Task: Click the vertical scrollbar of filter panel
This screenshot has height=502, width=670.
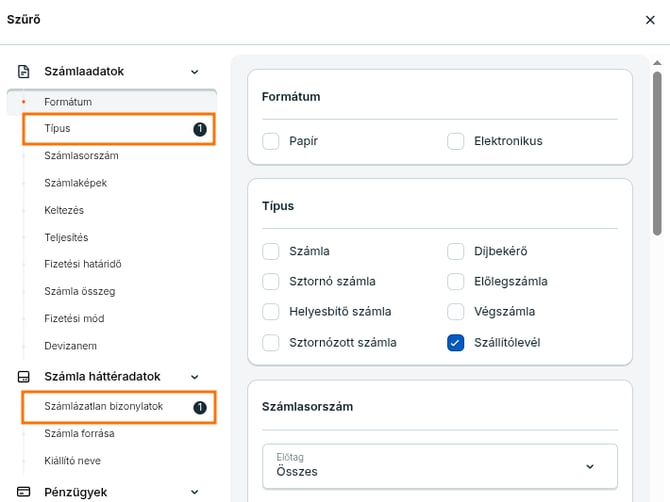Action: [x=657, y=150]
